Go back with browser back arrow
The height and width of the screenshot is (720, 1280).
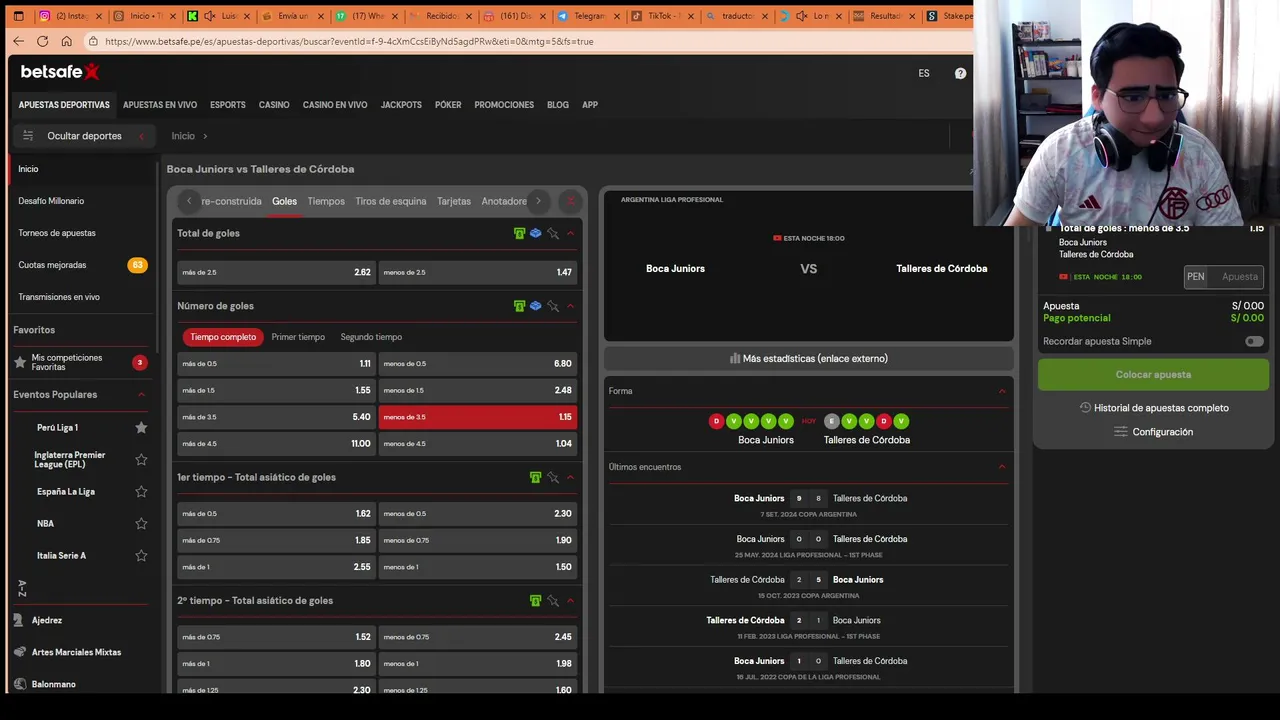(18, 41)
